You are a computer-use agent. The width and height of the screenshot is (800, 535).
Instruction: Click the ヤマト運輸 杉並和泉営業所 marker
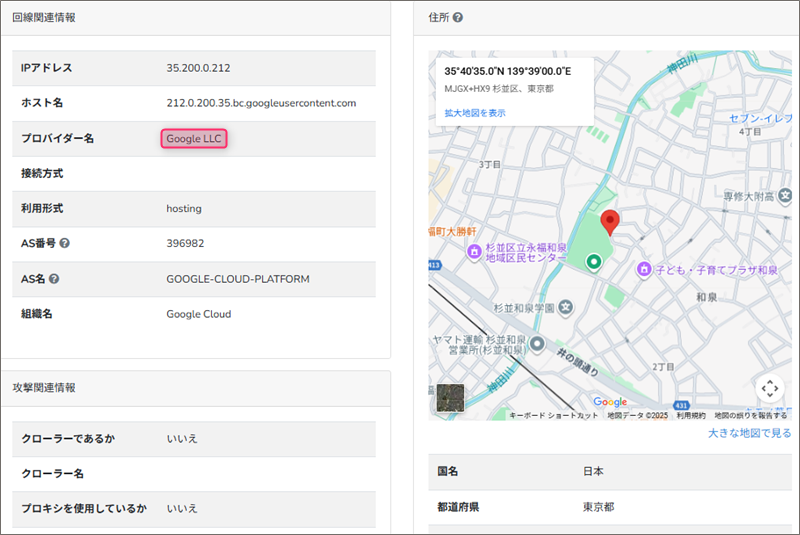pyautogui.click(x=537, y=345)
